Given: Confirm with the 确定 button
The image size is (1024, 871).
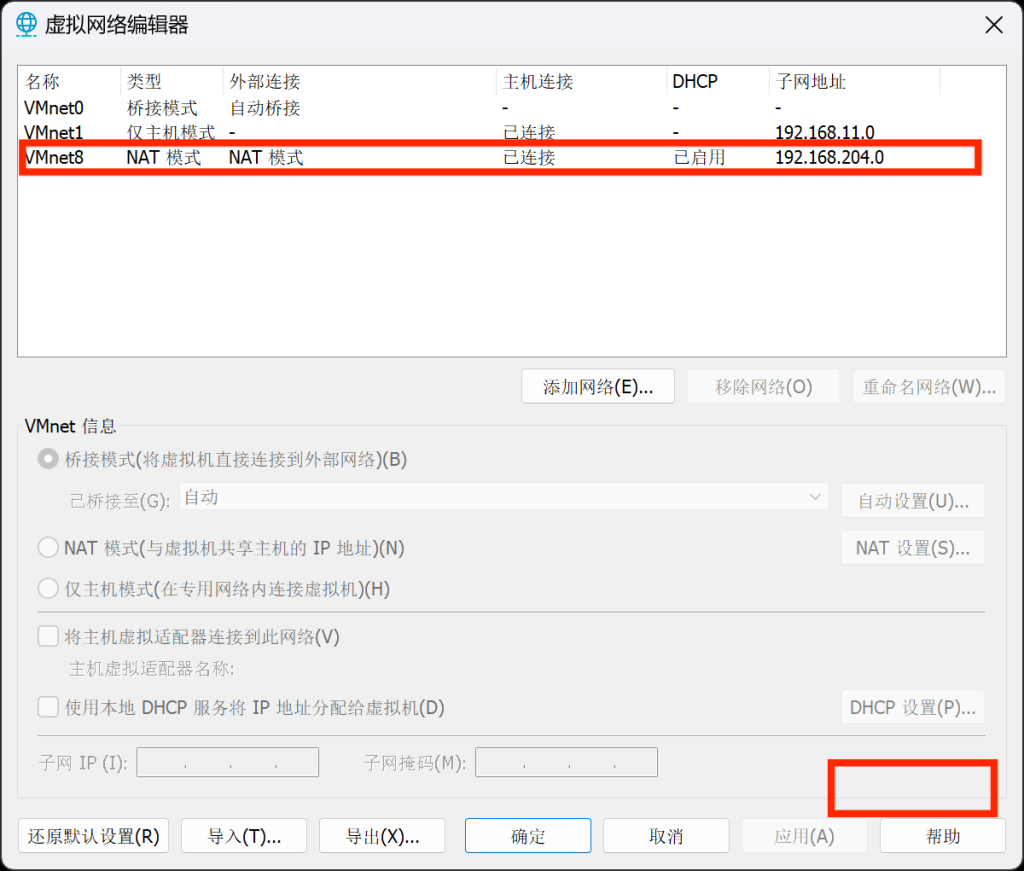Looking at the screenshot, I should pos(528,836).
